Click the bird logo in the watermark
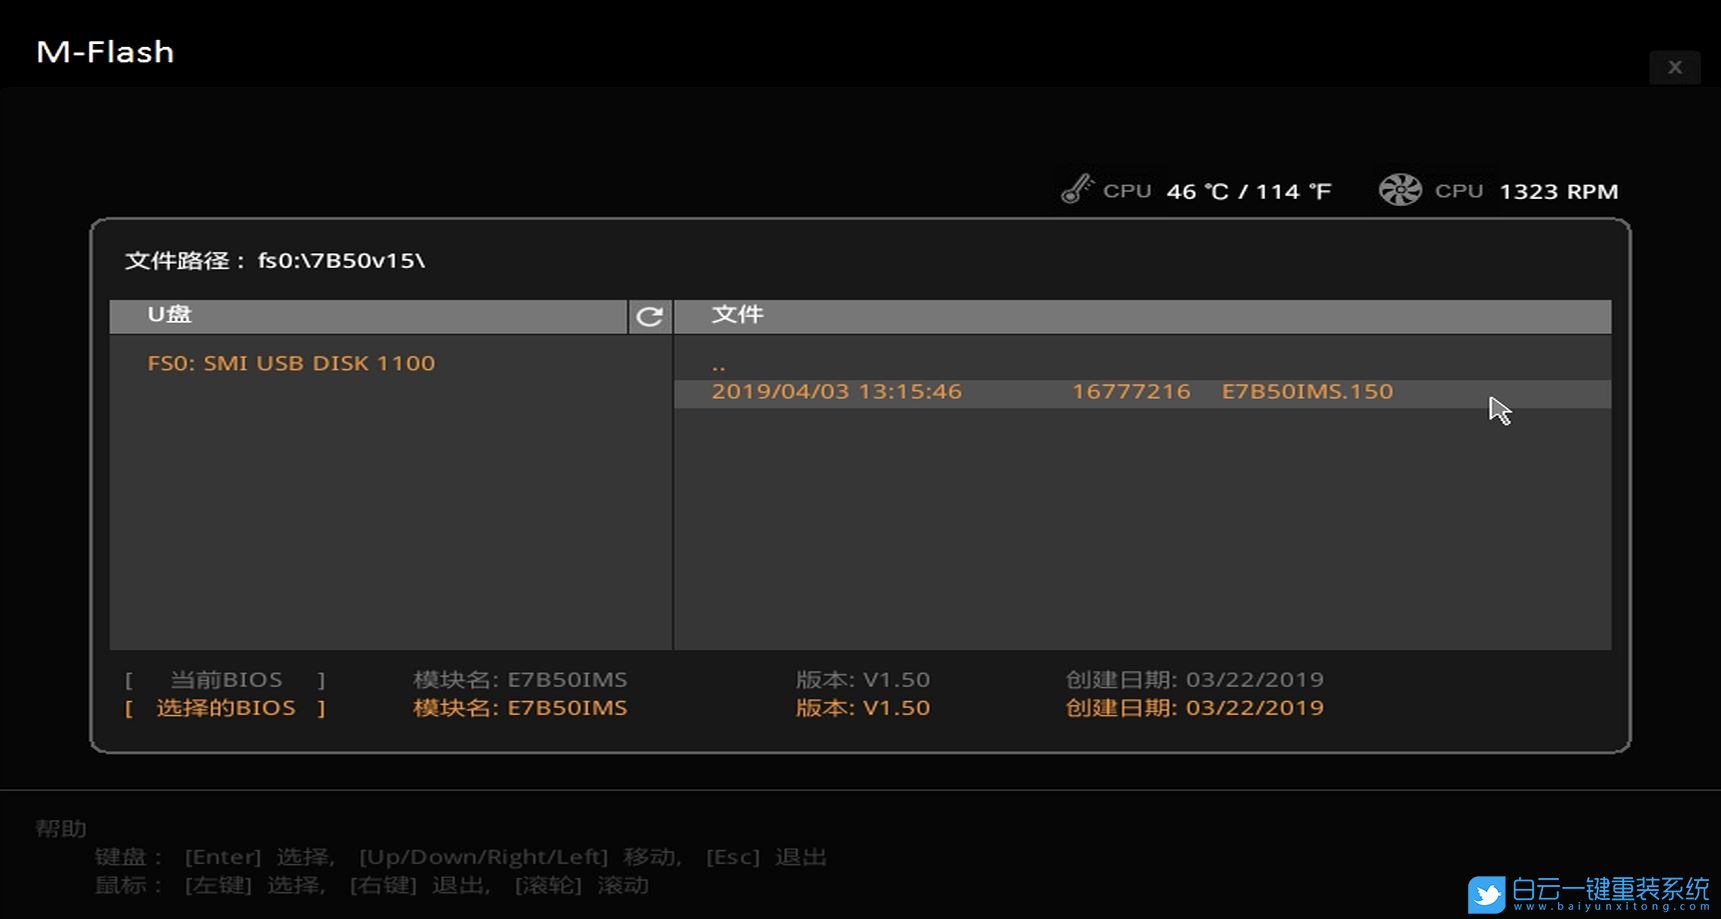This screenshot has height=919, width=1721. coord(1486,894)
